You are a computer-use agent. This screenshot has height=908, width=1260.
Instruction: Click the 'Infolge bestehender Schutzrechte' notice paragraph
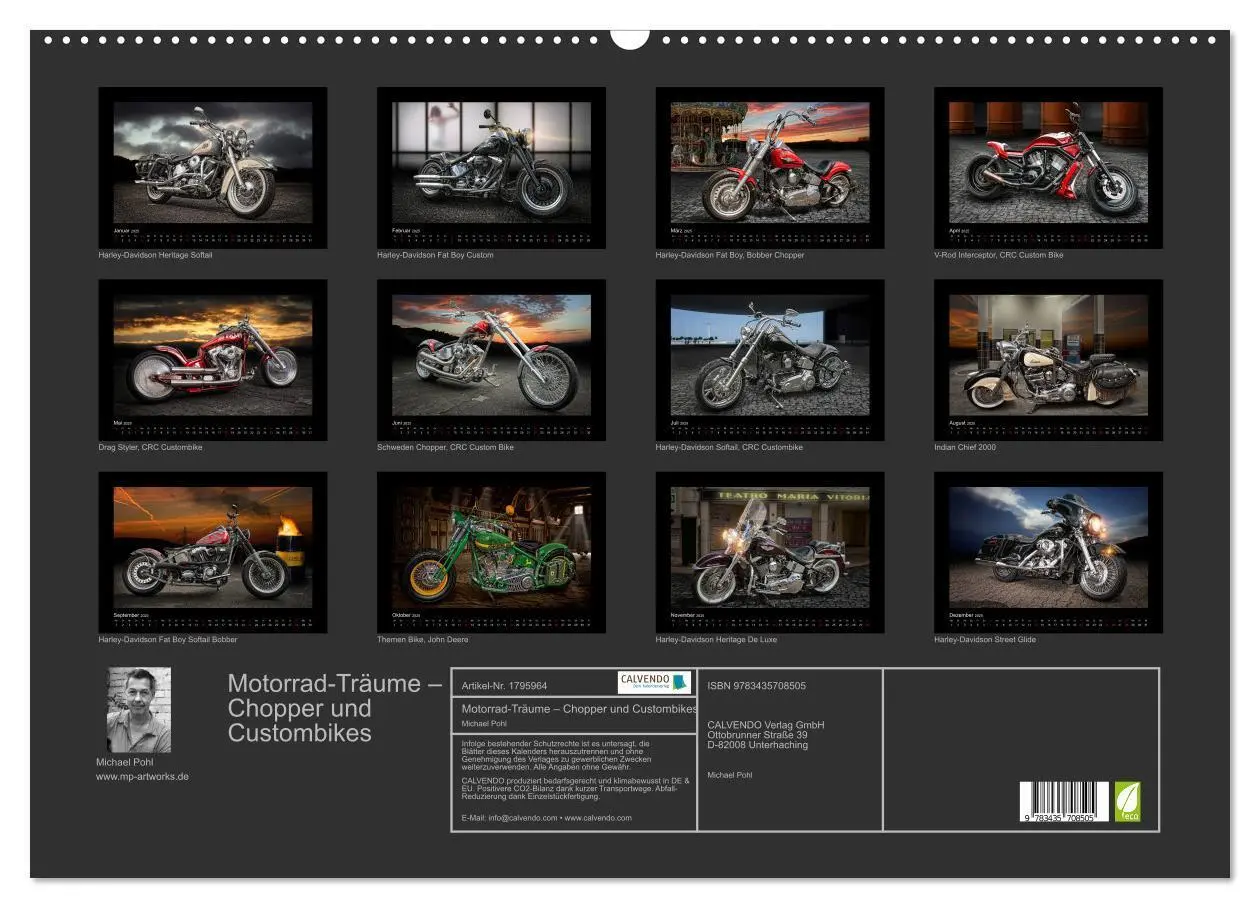coord(557,755)
